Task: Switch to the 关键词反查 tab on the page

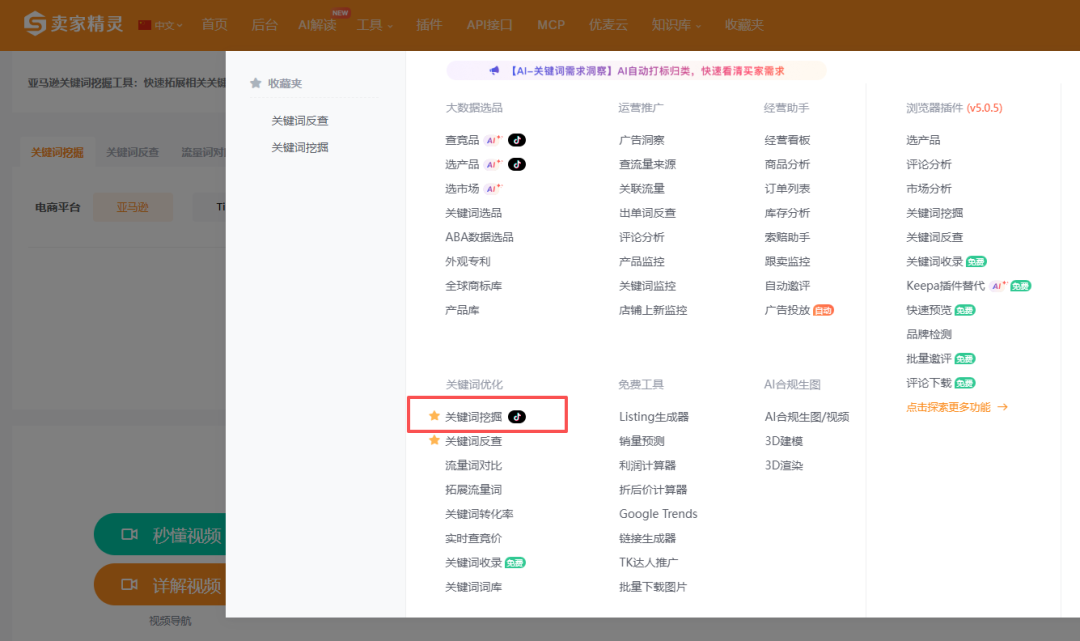Action: click(x=132, y=152)
